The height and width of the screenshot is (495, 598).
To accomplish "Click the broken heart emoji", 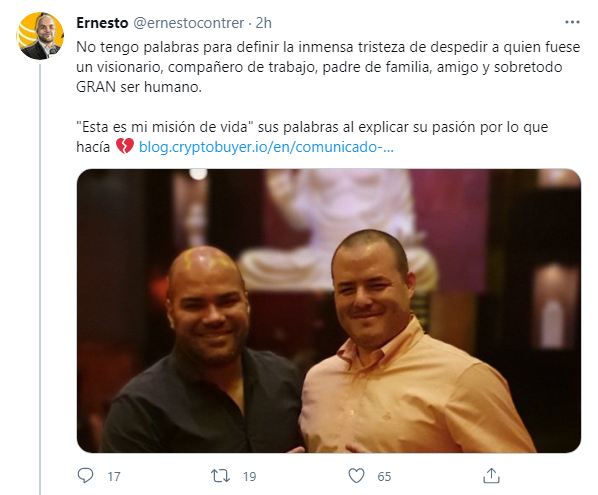I will [125, 146].
